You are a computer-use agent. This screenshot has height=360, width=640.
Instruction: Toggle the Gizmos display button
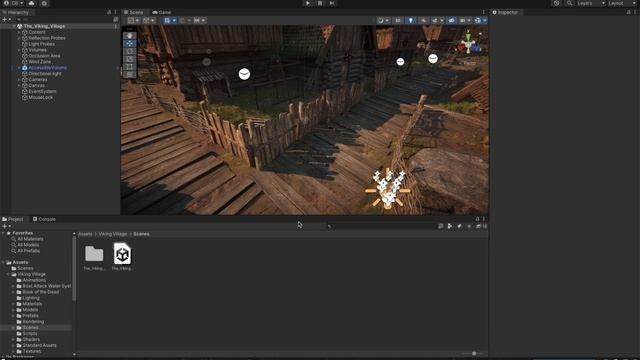click(x=478, y=20)
